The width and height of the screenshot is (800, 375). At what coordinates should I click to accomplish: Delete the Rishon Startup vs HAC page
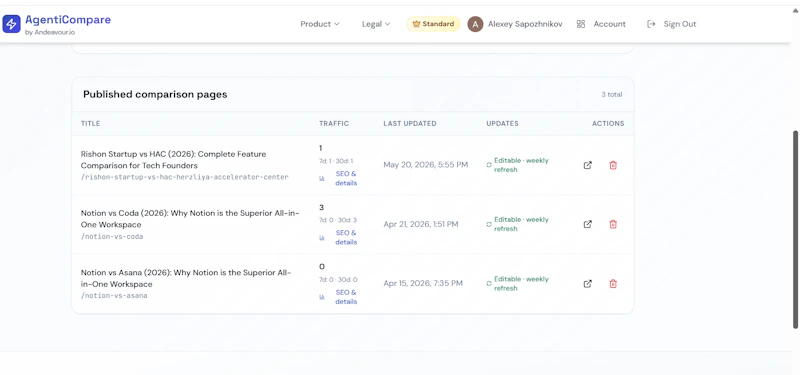click(613, 165)
